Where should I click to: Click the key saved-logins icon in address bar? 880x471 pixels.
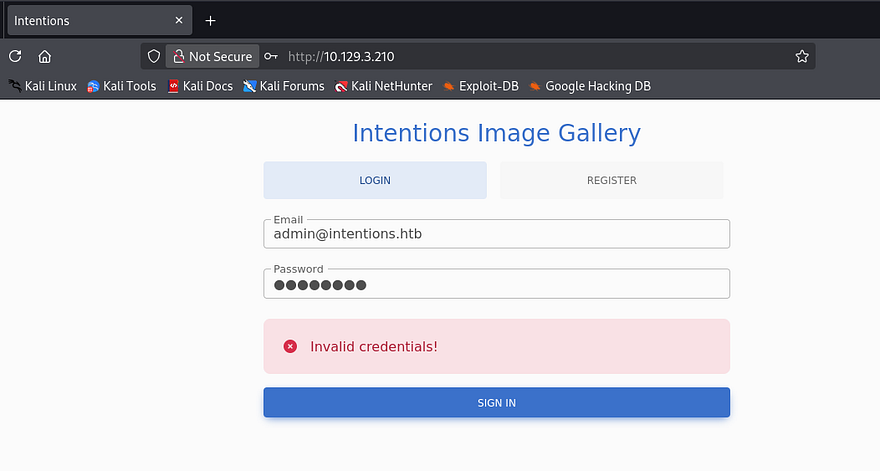click(270, 57)
